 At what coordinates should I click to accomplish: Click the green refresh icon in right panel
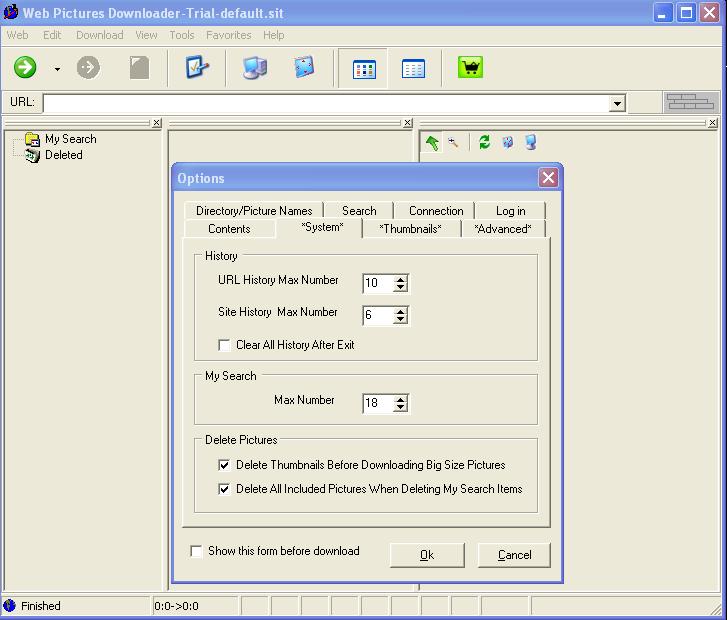click(x=485, y=143)
